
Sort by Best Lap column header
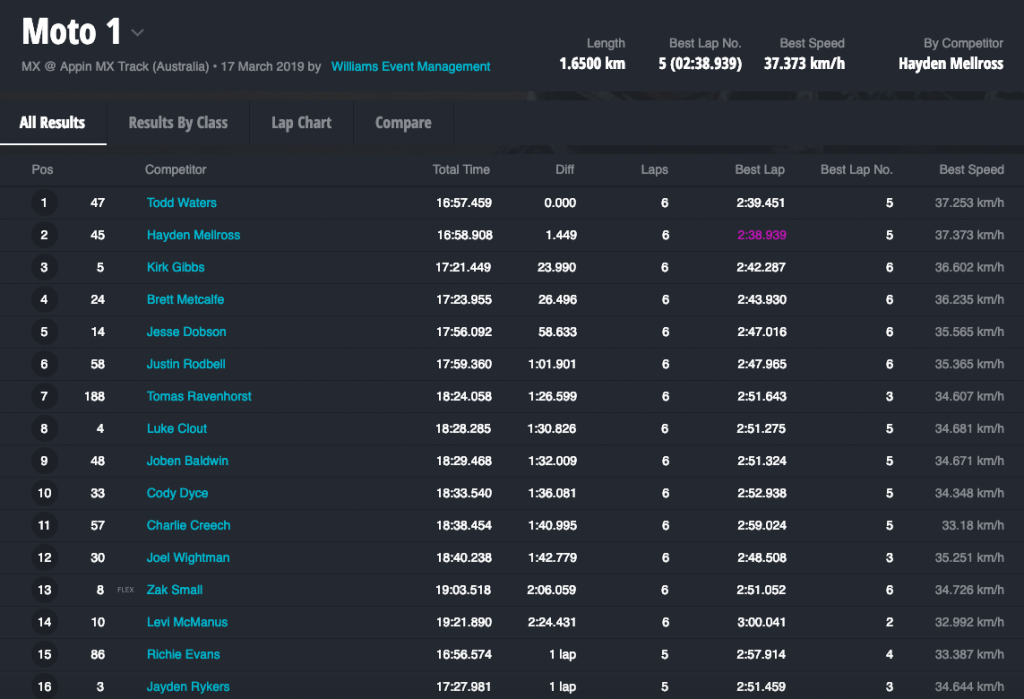pyautogui.click(x=759, y=170)
